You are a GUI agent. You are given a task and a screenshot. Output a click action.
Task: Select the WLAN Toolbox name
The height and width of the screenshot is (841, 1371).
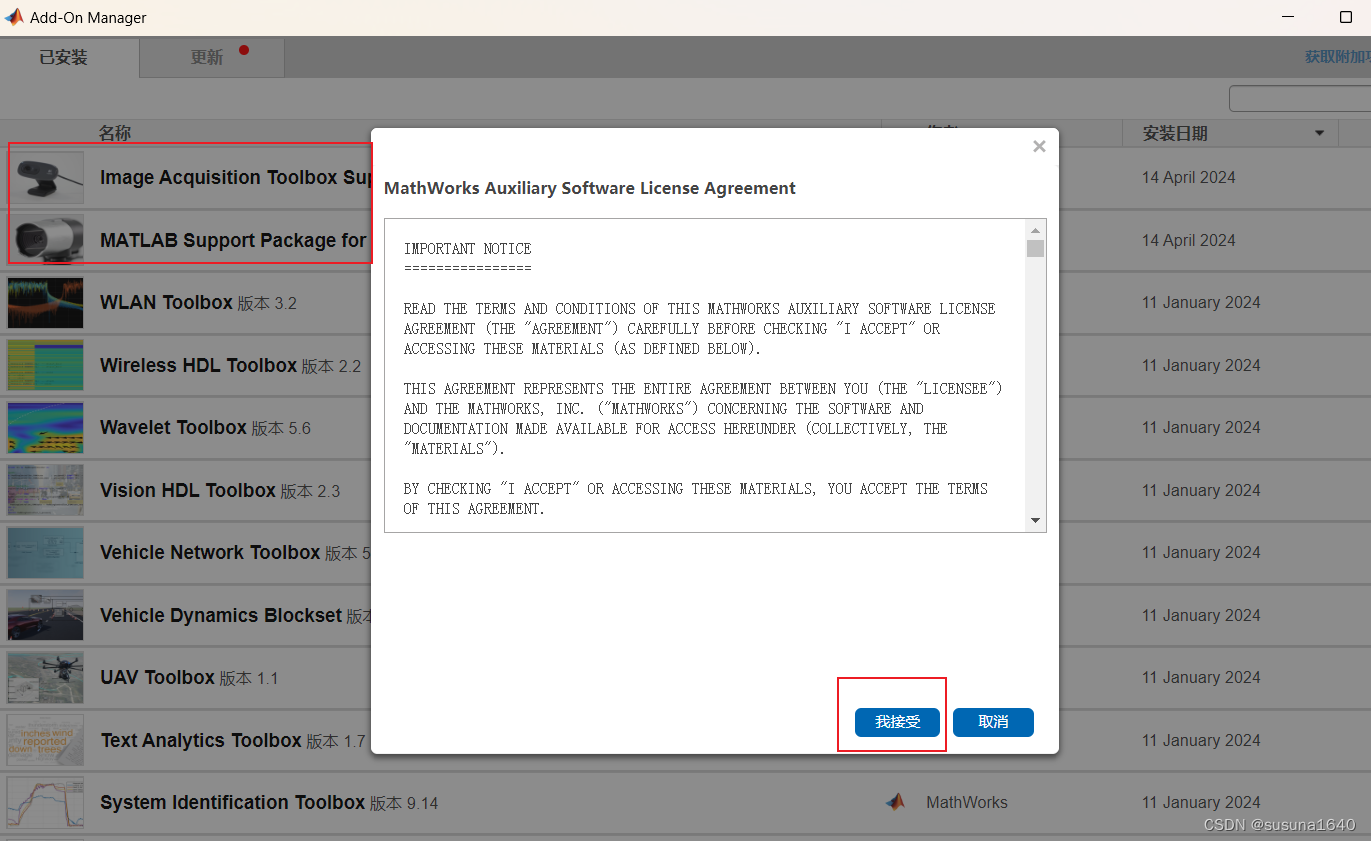[x=166, y=302]
